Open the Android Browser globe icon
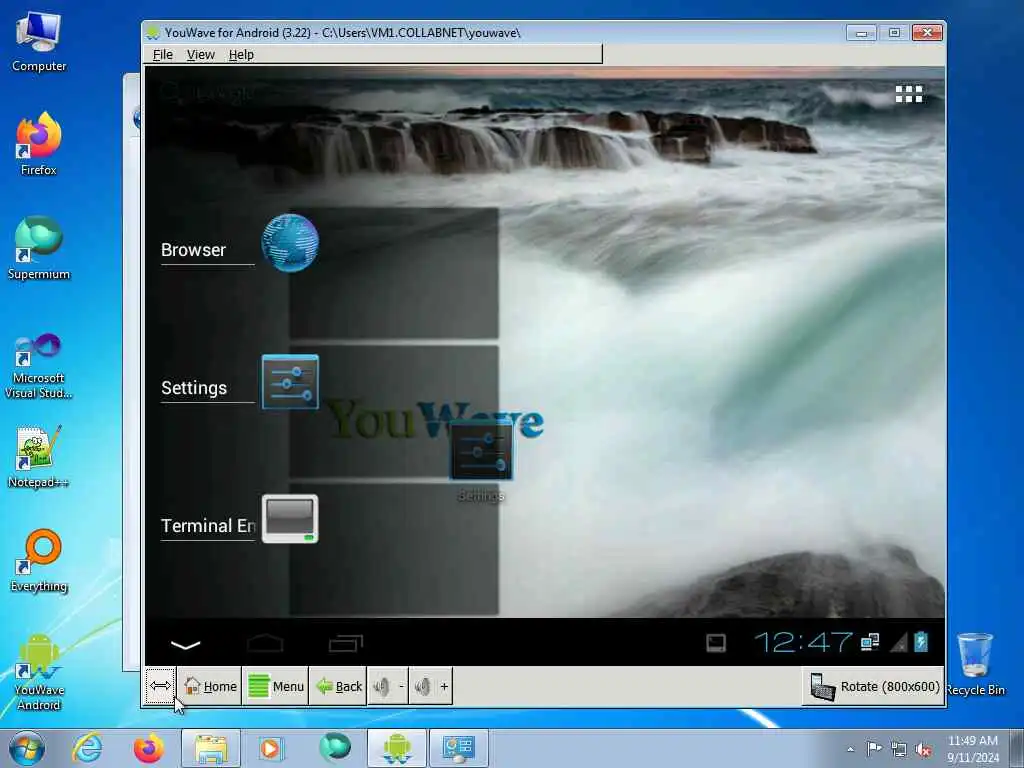The image size is (1024, 768). (290, 243)
